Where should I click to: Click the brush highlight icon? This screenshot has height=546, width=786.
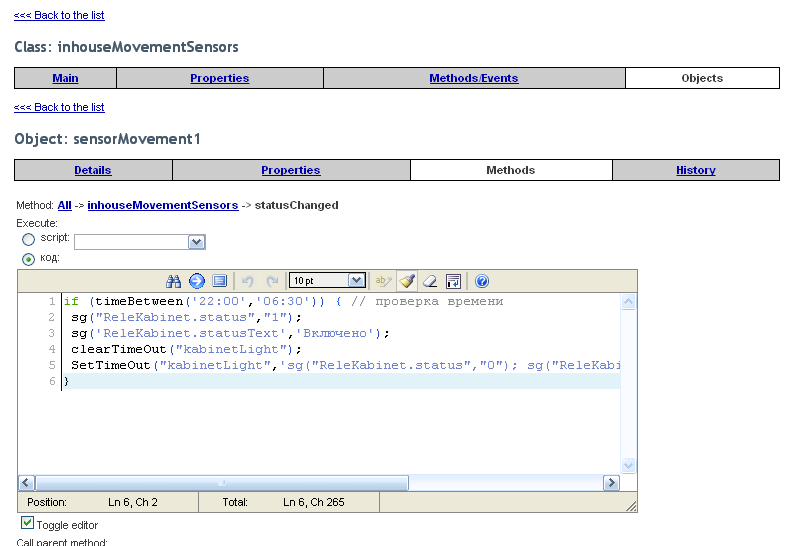pyautogui.click(x=407, y=281)
